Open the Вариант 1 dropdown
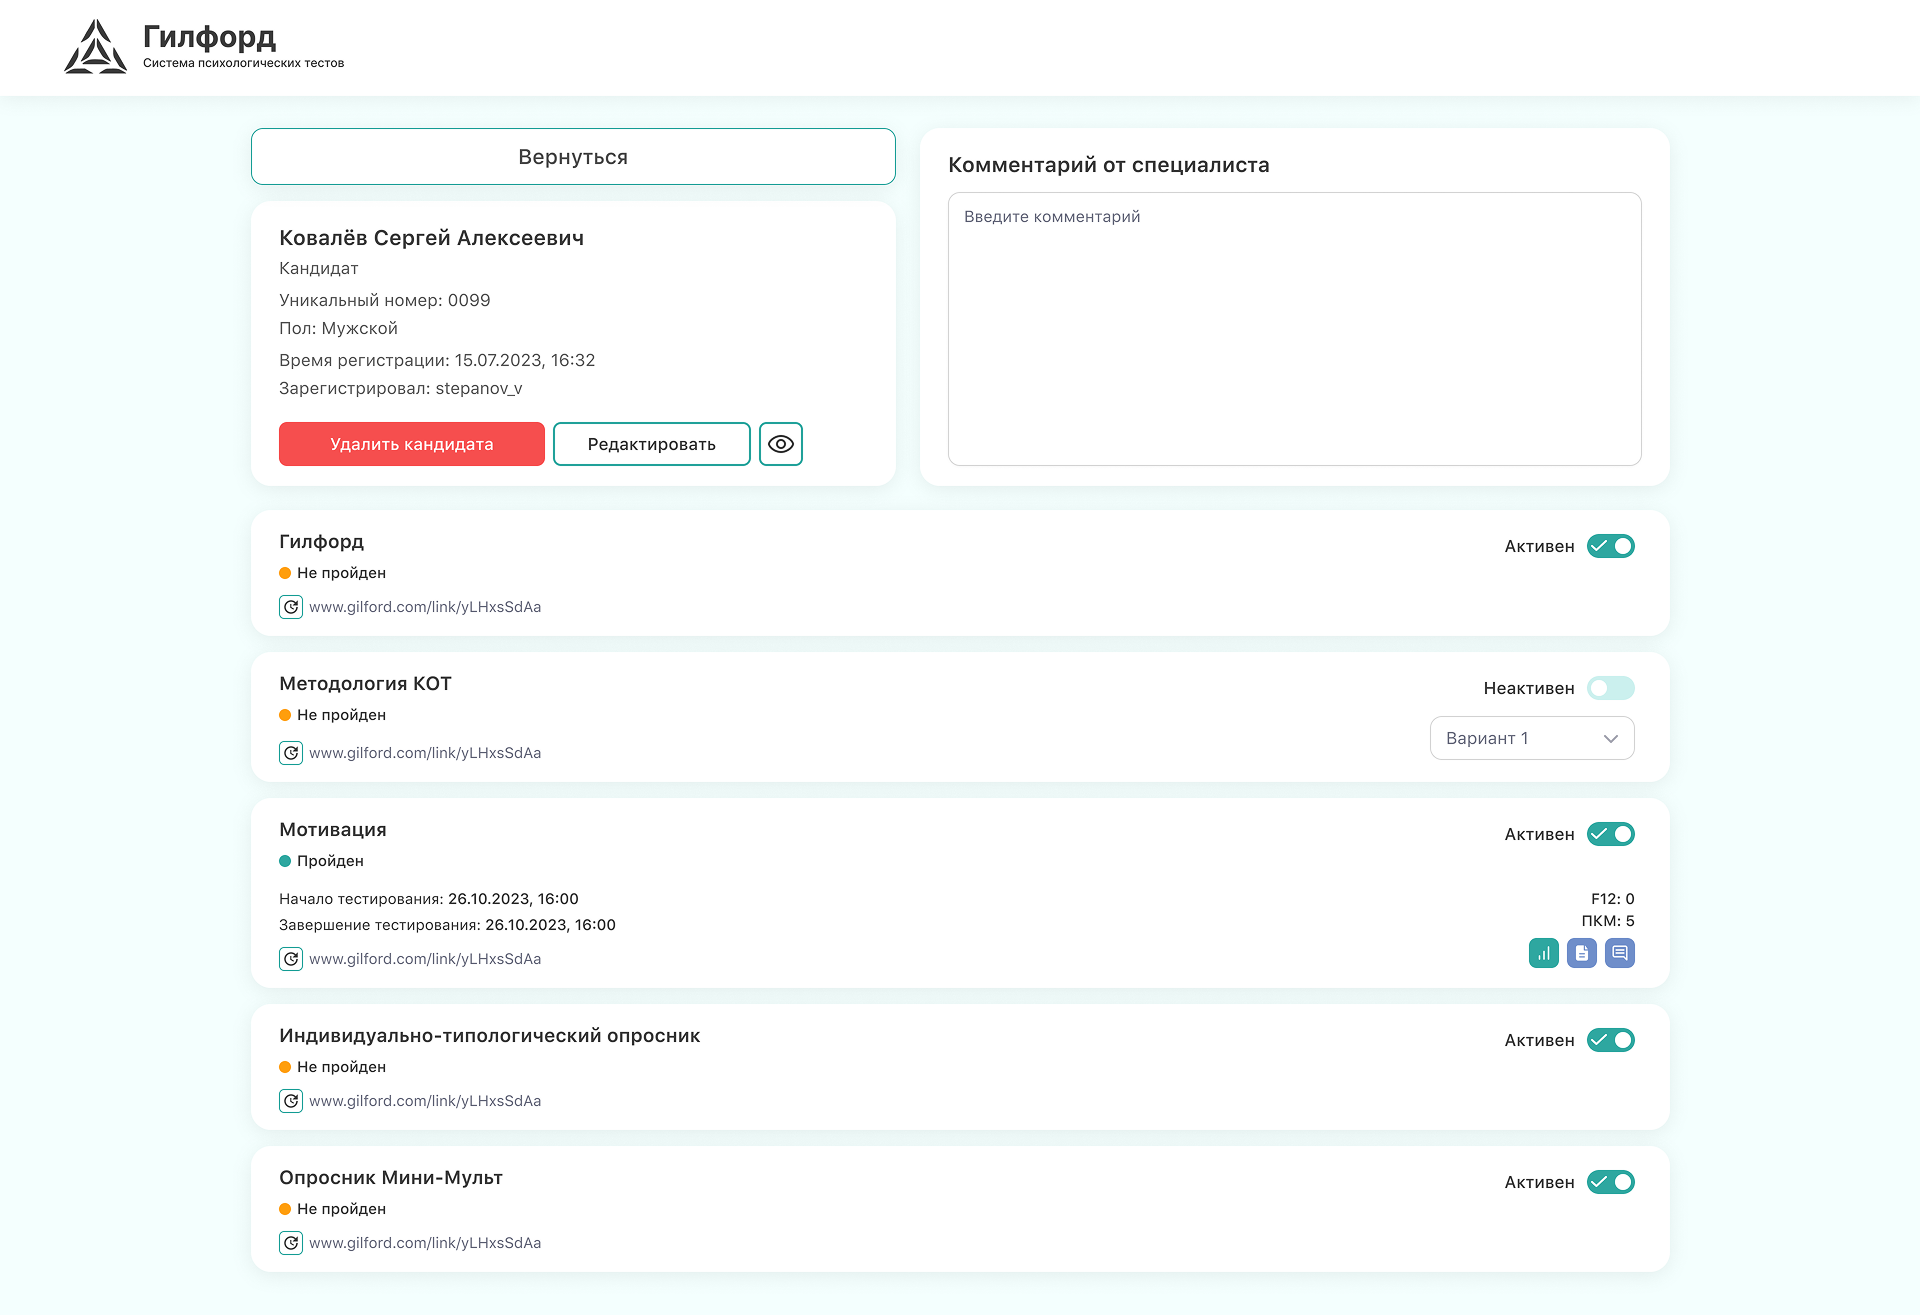Screen dimensions: 1920x1315 coord(1531,738)
